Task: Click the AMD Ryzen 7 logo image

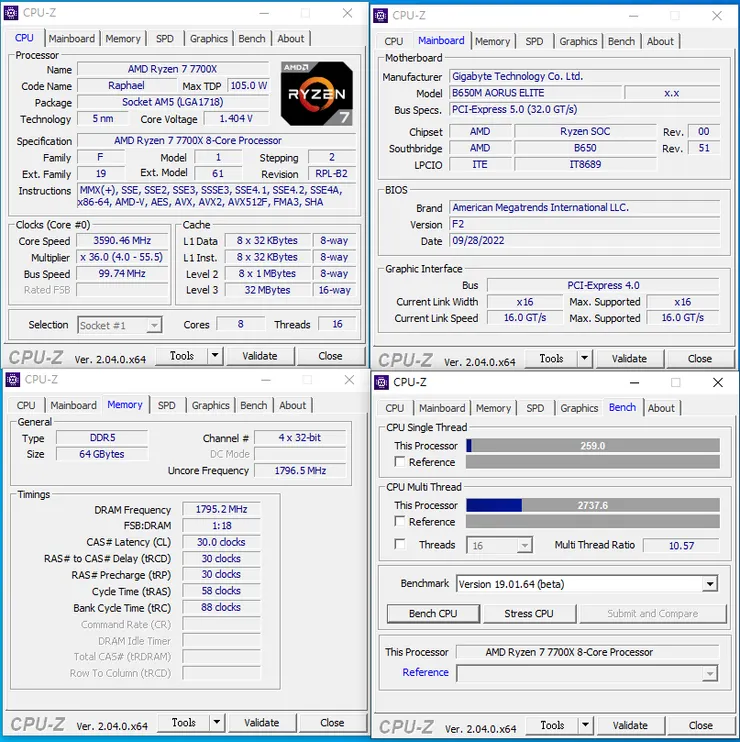Action: [317, 93]
